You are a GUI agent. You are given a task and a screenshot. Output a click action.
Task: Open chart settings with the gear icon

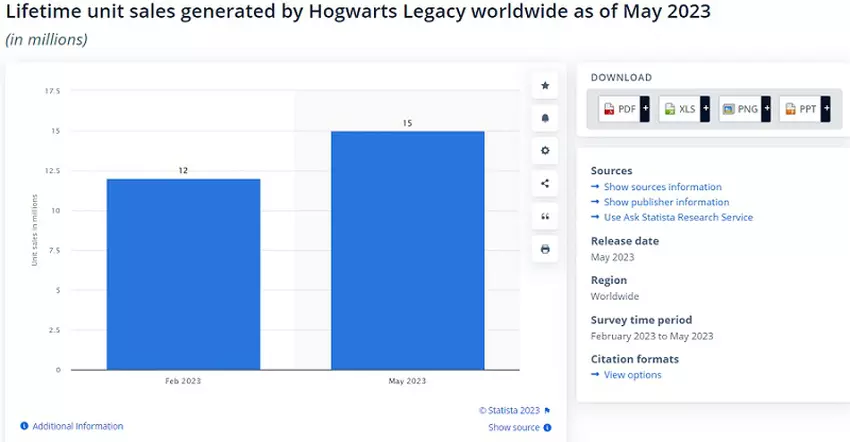click(545, 151)
